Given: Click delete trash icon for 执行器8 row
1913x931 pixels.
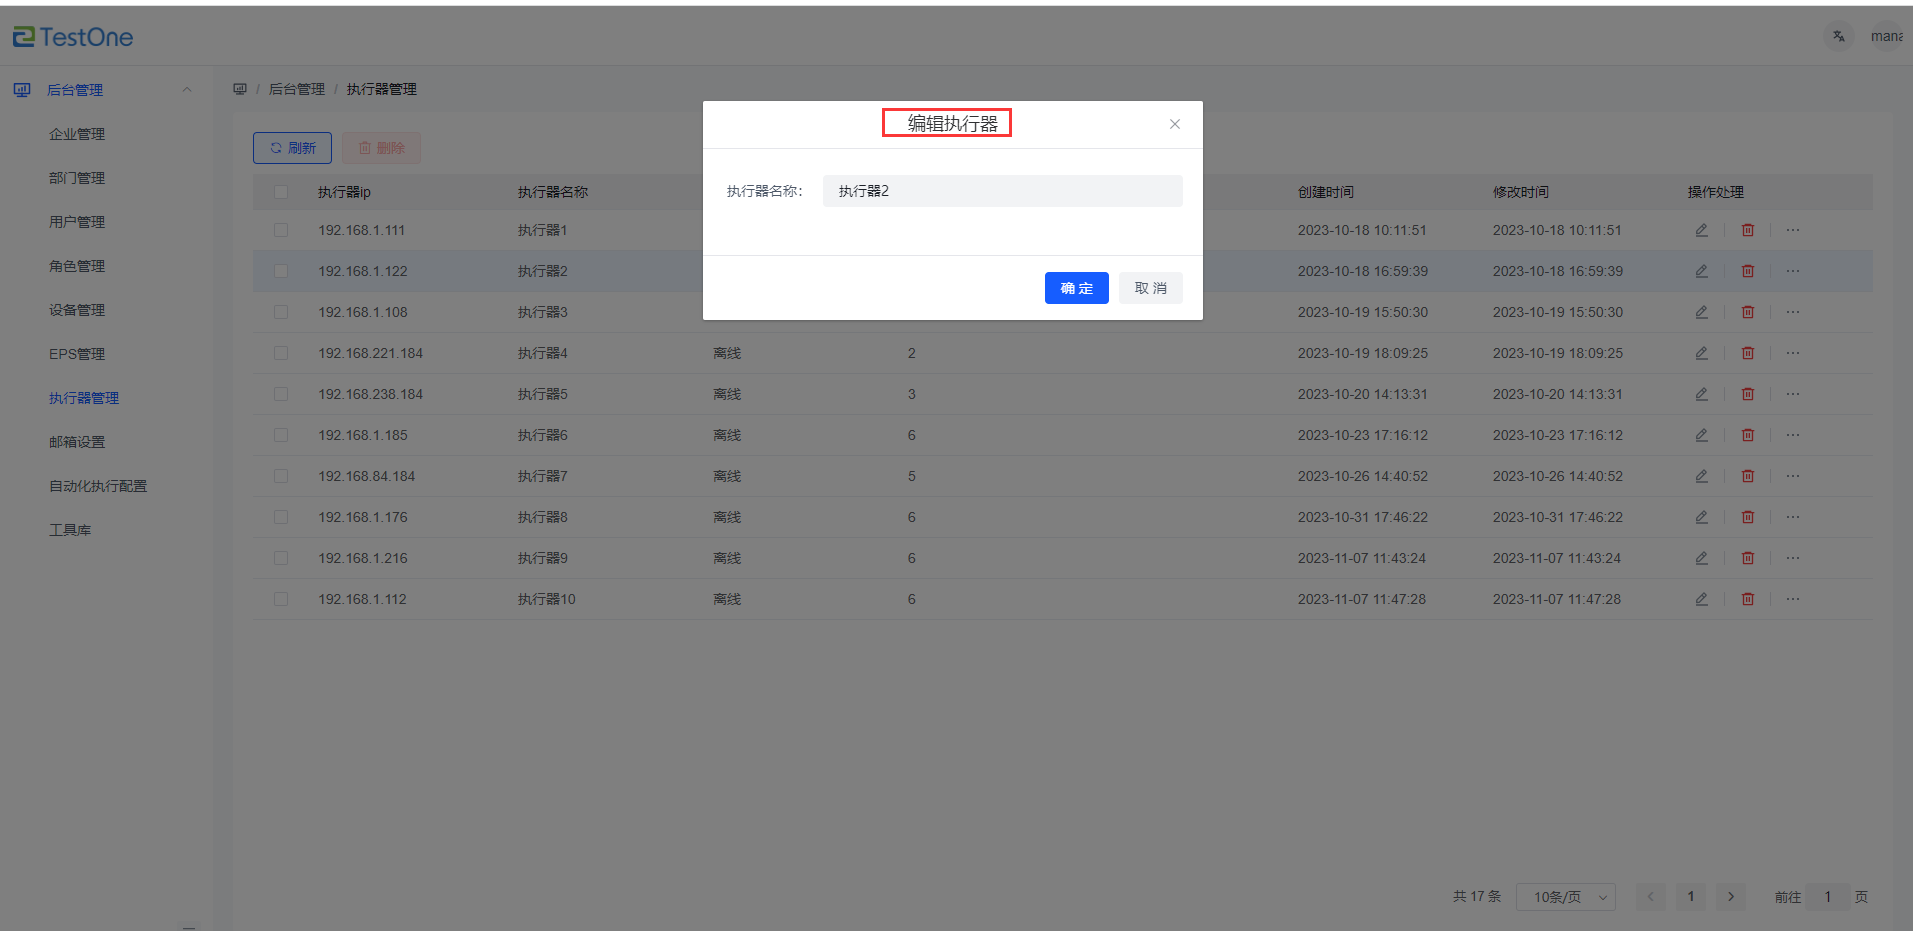Looking at the screenshot, I should tap(1747, 517).
